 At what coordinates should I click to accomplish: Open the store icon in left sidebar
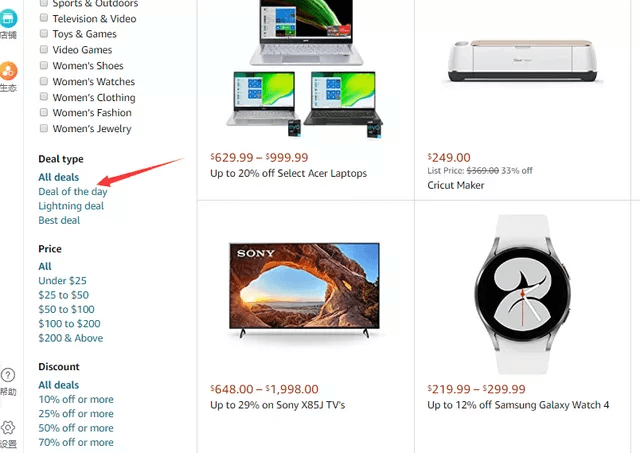click(x=8, y=19)
